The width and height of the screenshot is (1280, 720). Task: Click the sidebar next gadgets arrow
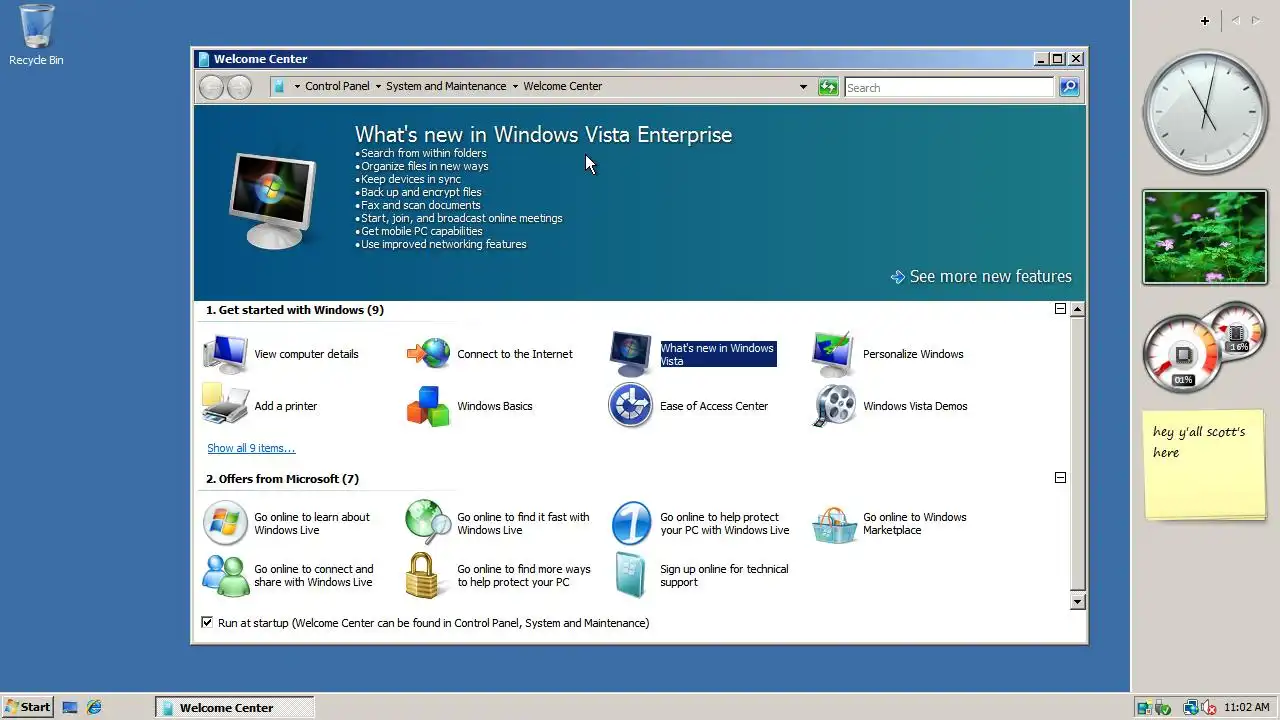tap(1256, 21)
